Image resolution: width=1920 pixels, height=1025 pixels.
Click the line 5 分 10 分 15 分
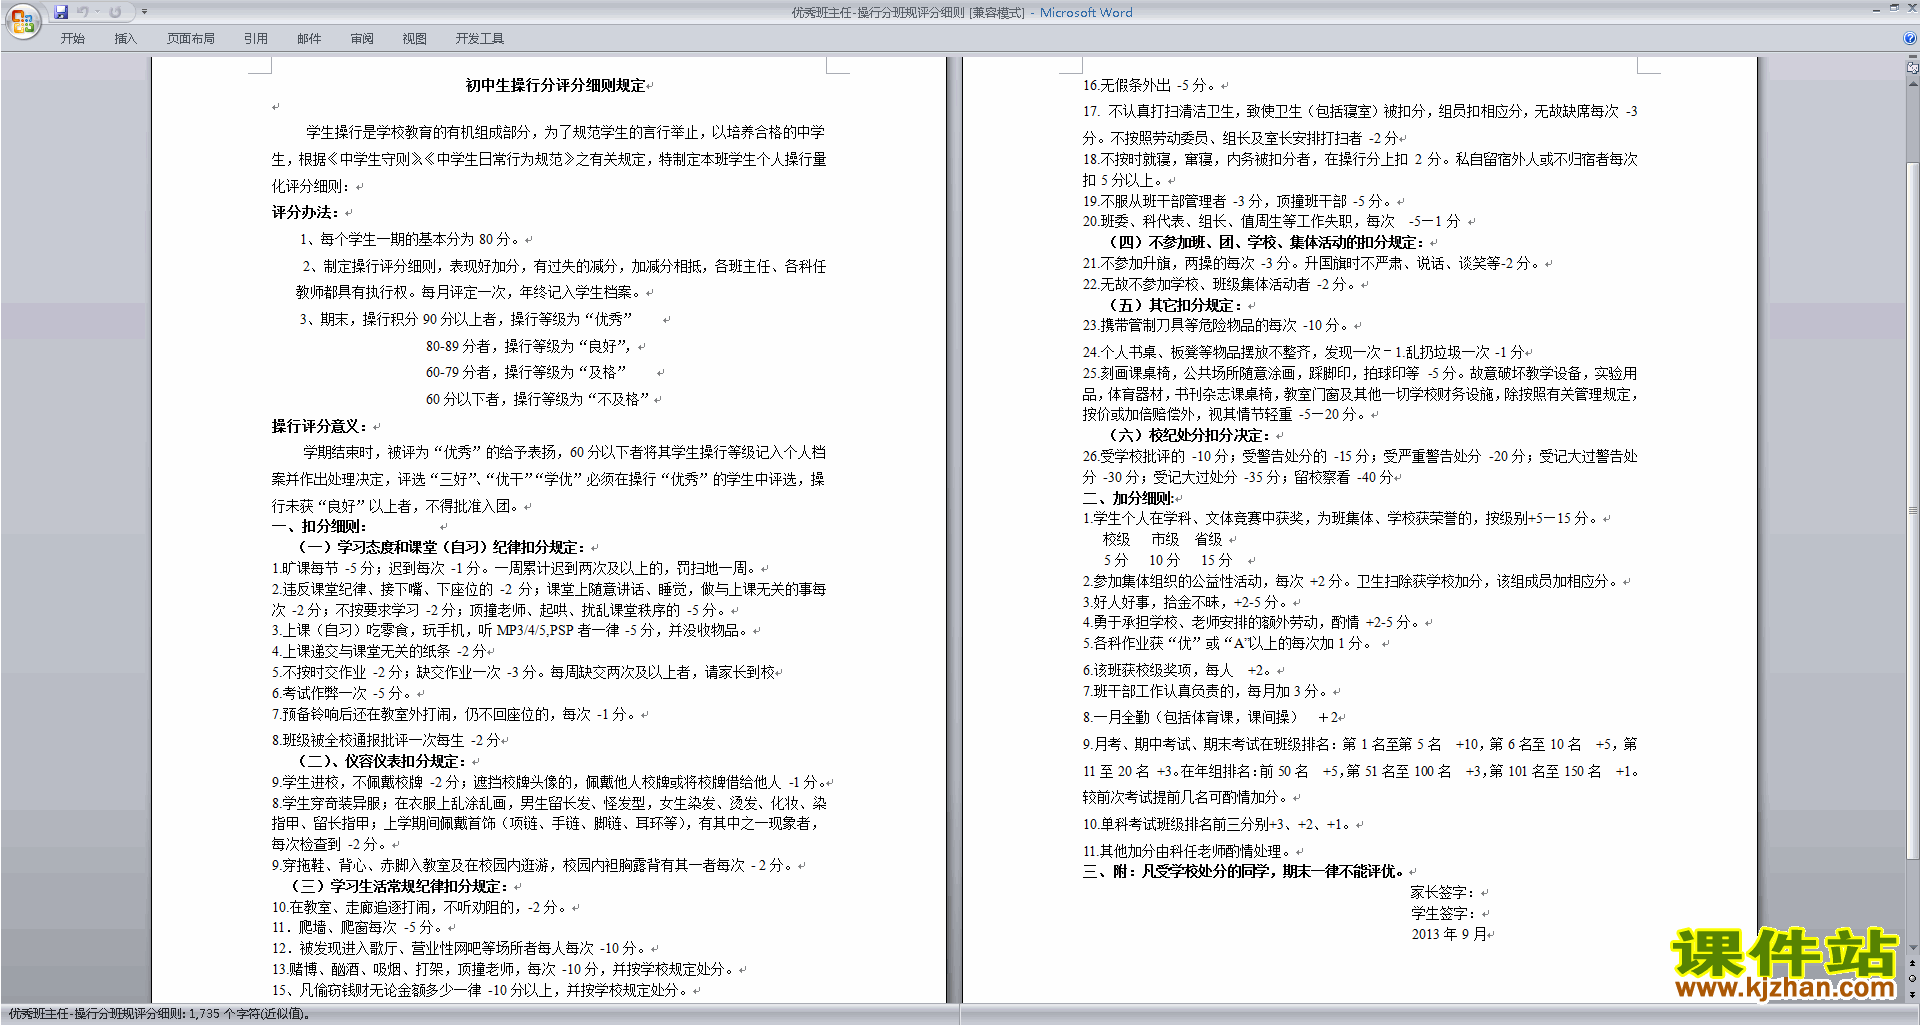1168,561
